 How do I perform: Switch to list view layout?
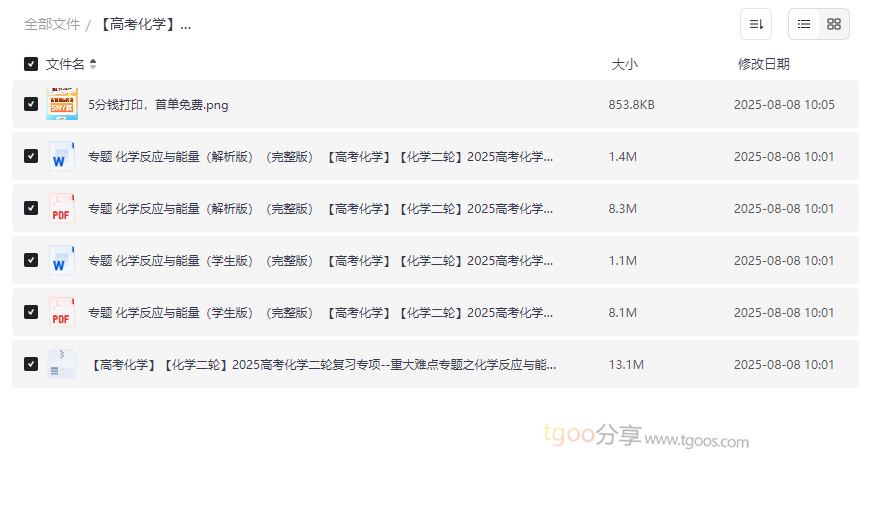pyautogui.click(x=804, y=24)
